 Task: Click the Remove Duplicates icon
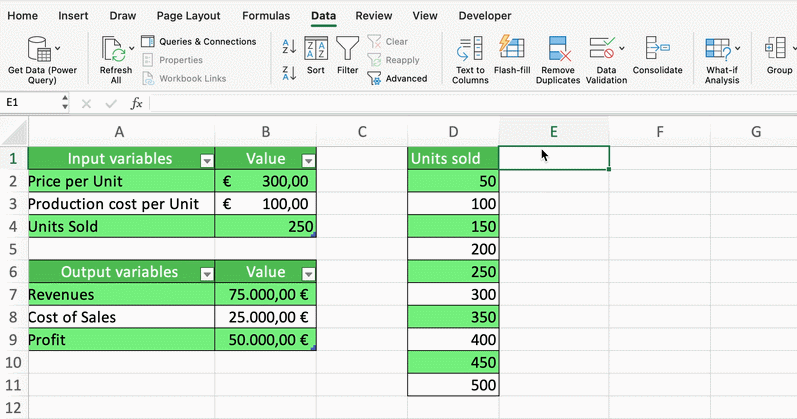(557, 48)
